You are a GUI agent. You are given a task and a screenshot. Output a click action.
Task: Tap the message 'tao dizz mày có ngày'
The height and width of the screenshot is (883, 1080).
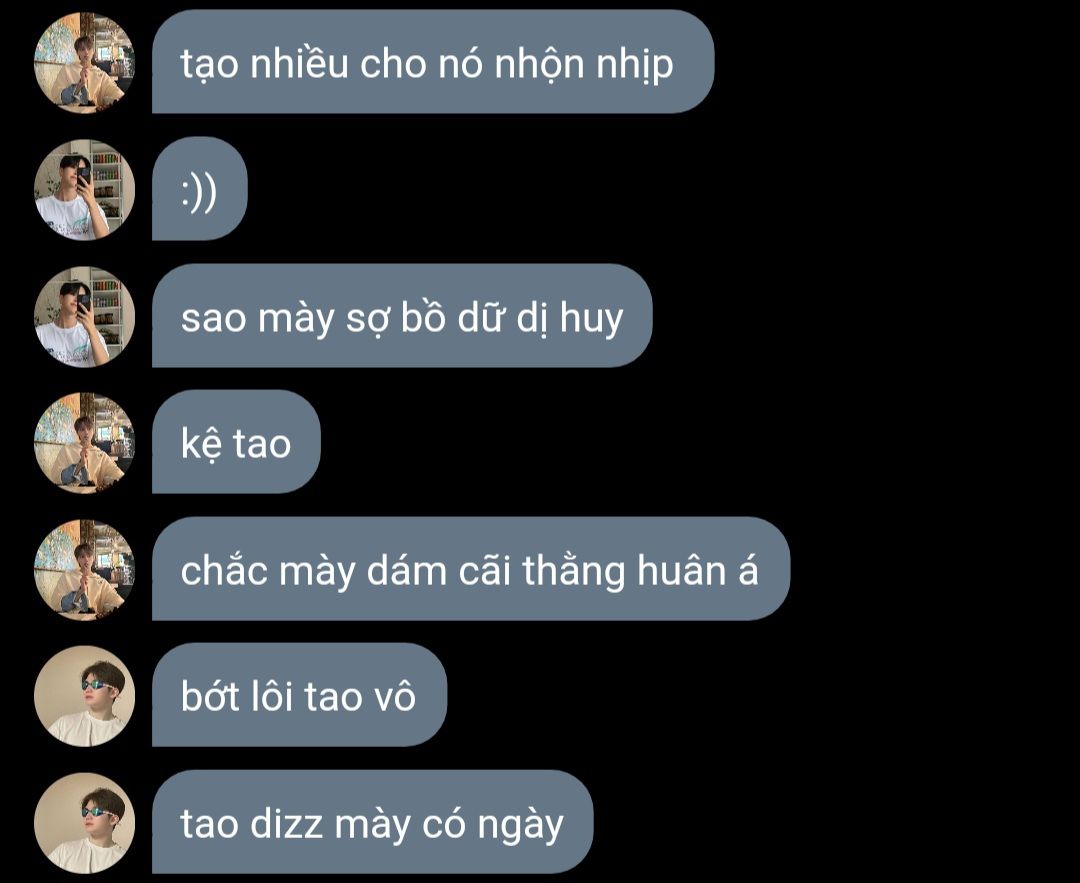pos(372,822)
